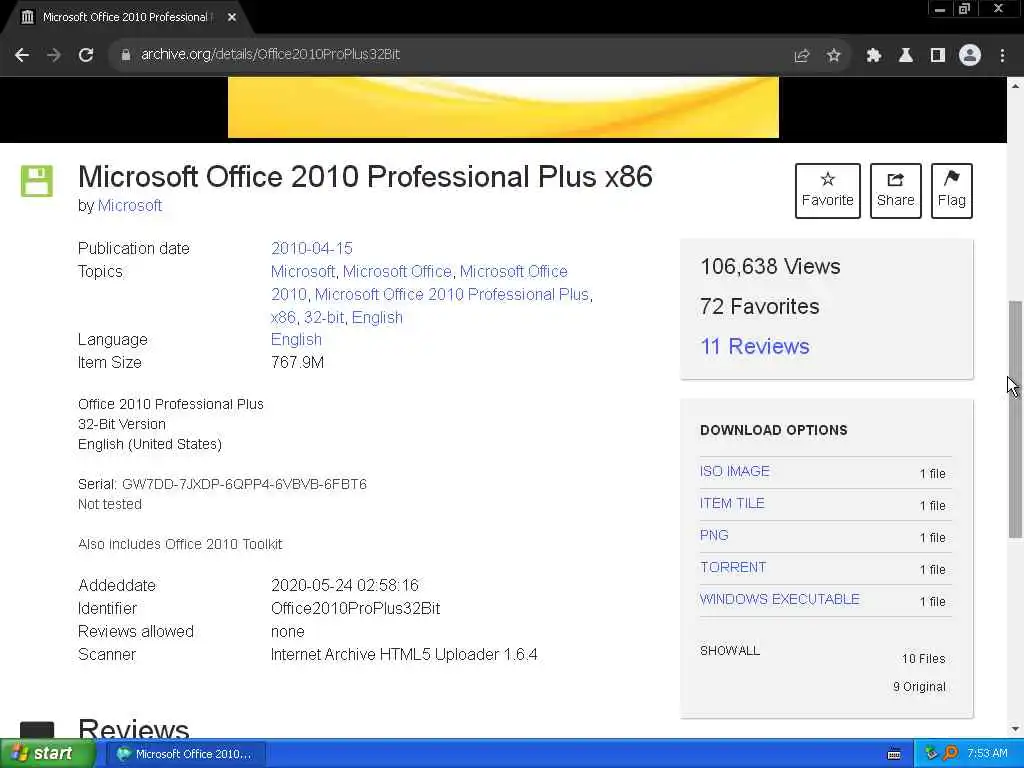Click the green floppy disk software icon
1024x768 pixels.
[x=37, y=181]
